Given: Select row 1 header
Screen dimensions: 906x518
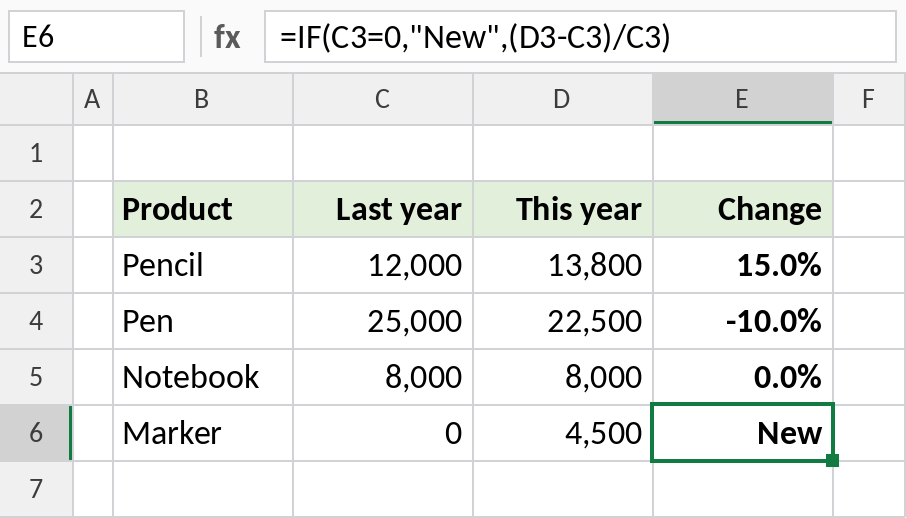Looking at the screenshot, I should (x=36, y=153).
